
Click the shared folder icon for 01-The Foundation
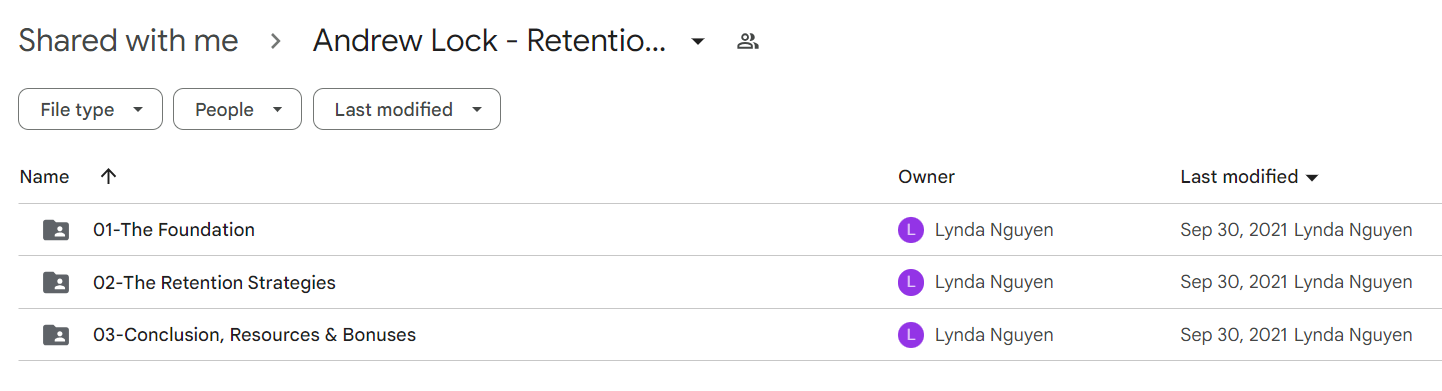point(56,230)
